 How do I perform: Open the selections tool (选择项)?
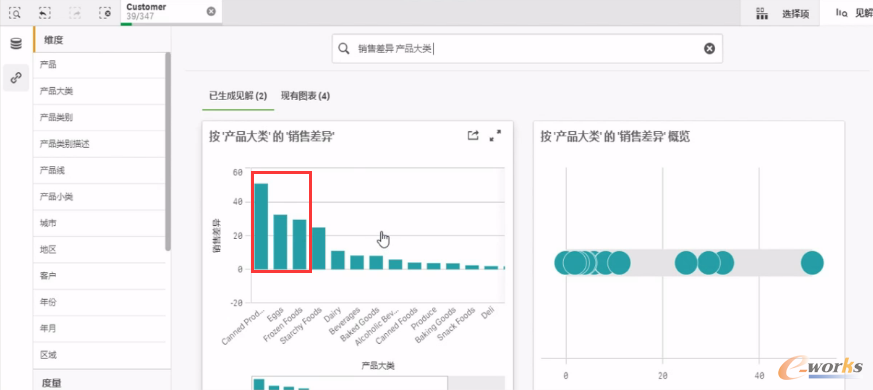pos(782,14)
